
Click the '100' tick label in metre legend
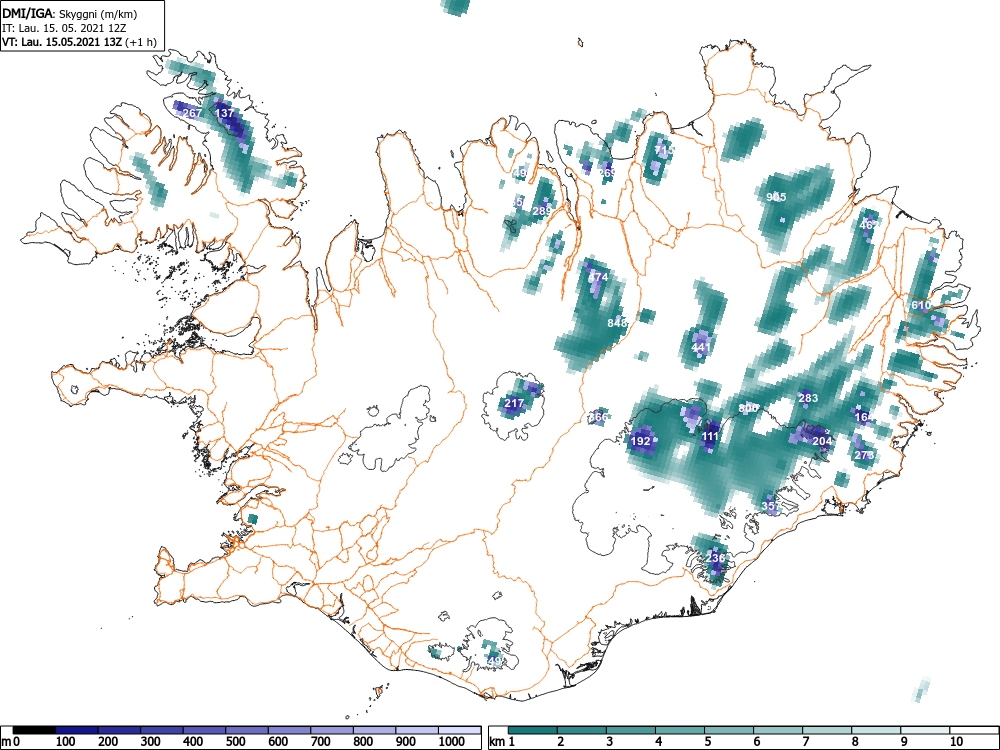66,742
